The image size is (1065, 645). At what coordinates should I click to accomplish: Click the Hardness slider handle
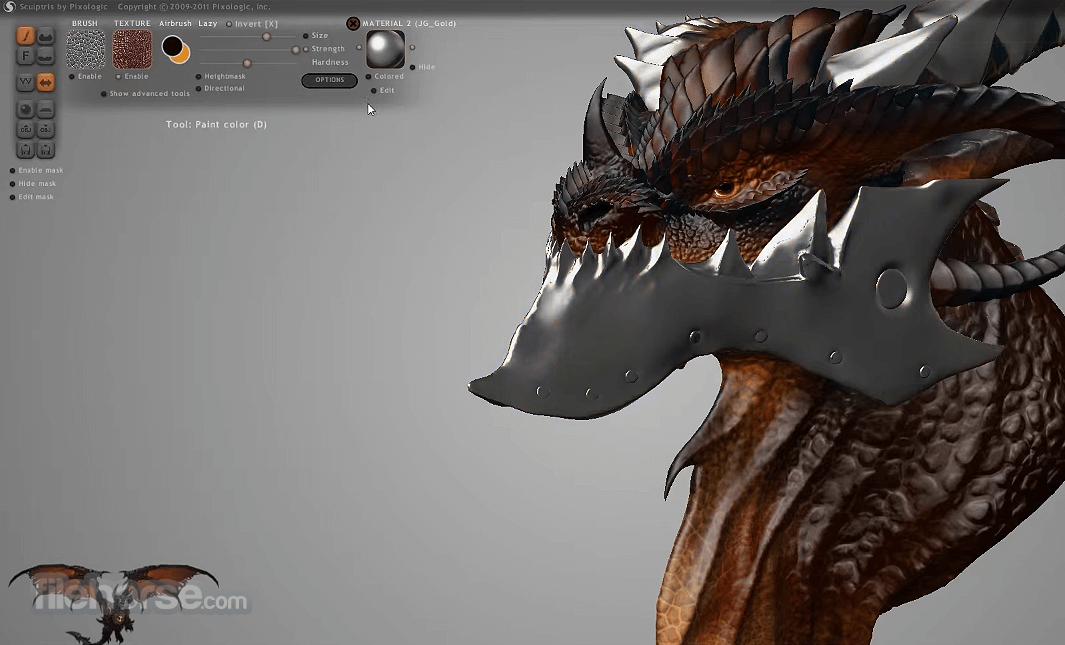(x=247, y=63)
